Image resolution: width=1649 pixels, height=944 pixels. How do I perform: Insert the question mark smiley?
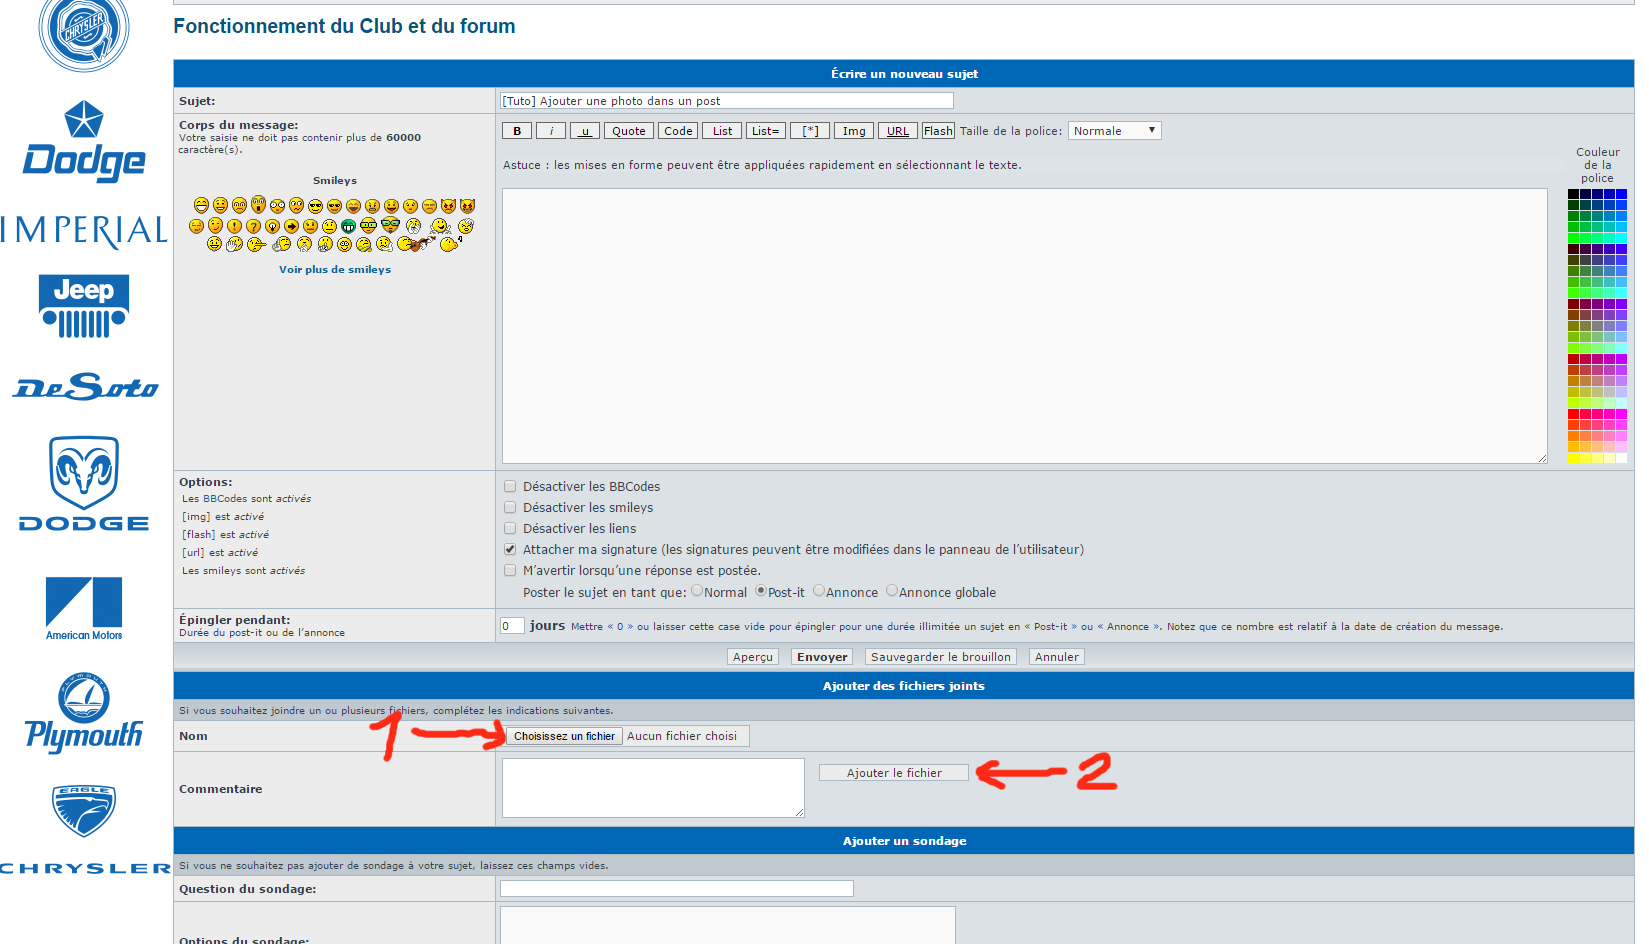(x=253, y=226)
